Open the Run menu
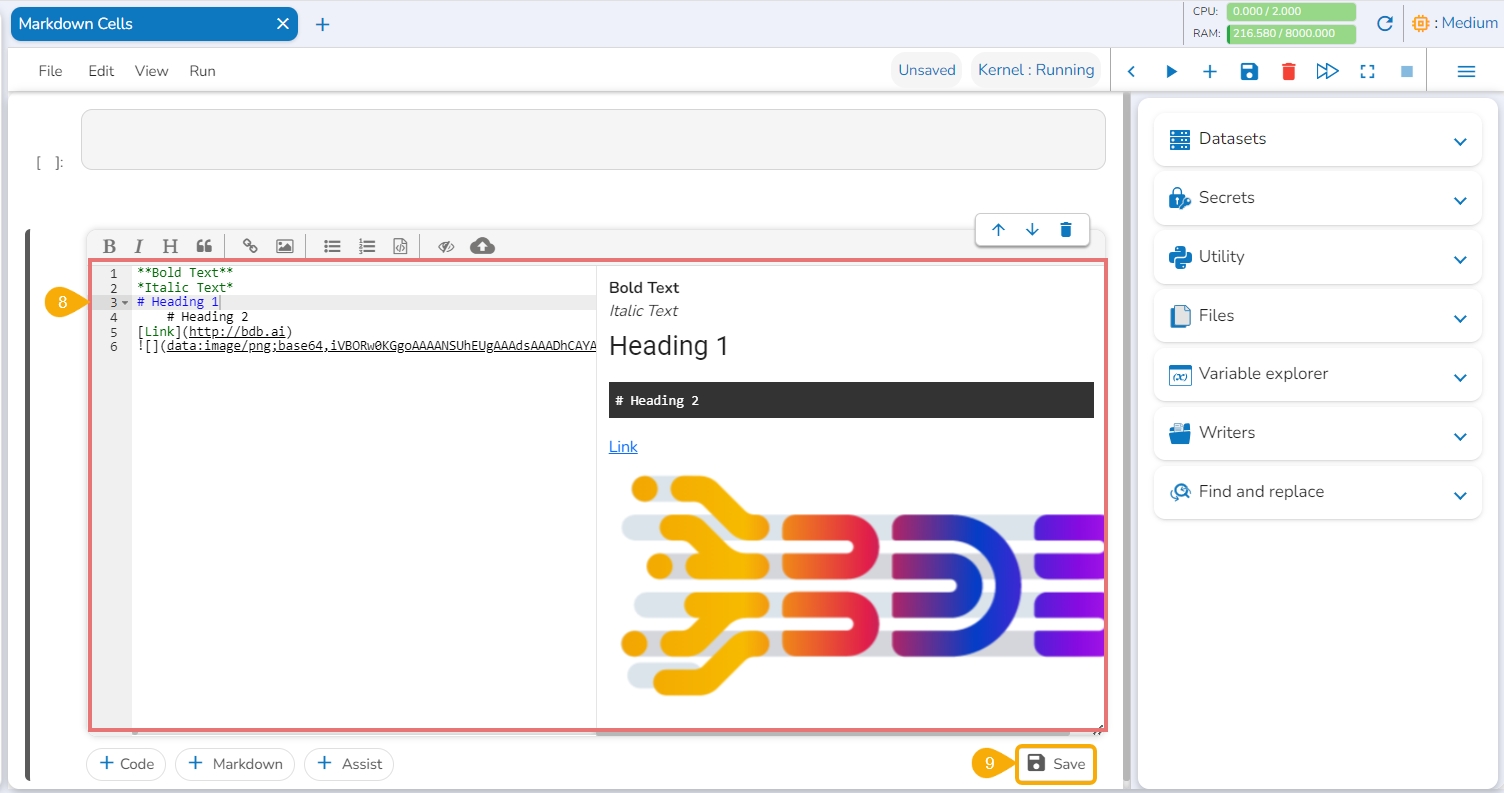1504x793 pixels. pos(202,71)
